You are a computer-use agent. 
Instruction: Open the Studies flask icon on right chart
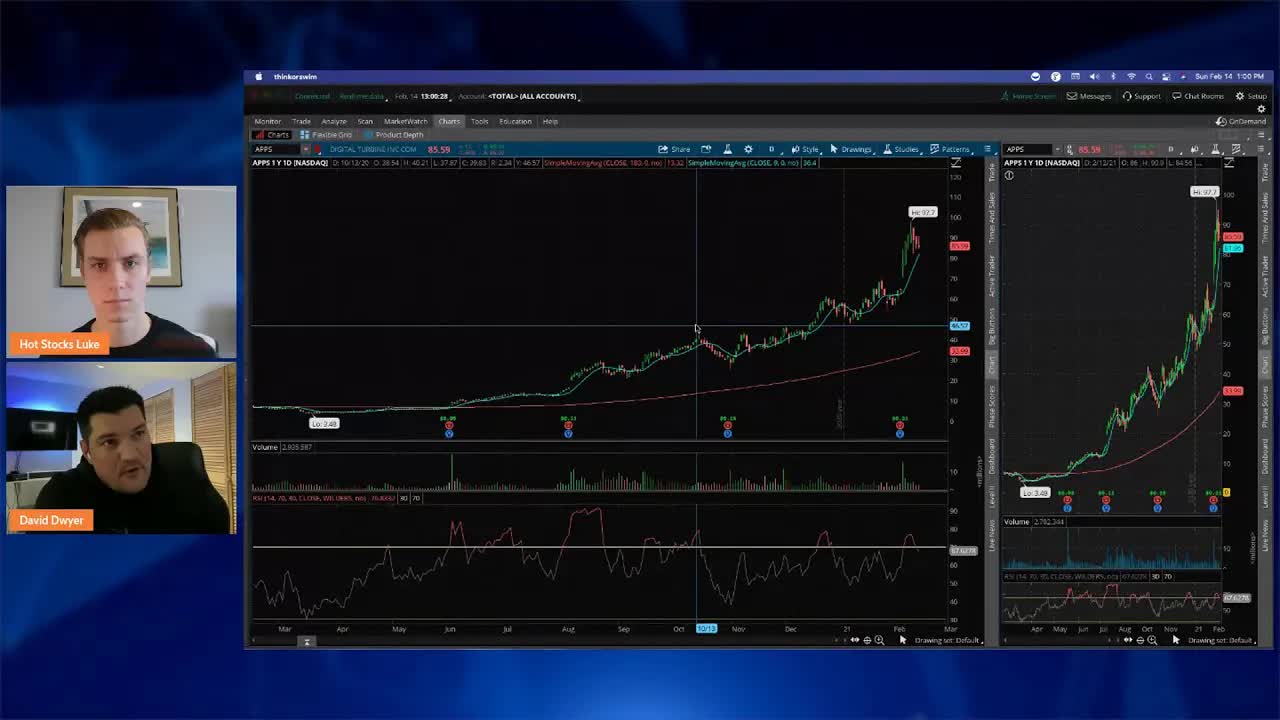1215,149
